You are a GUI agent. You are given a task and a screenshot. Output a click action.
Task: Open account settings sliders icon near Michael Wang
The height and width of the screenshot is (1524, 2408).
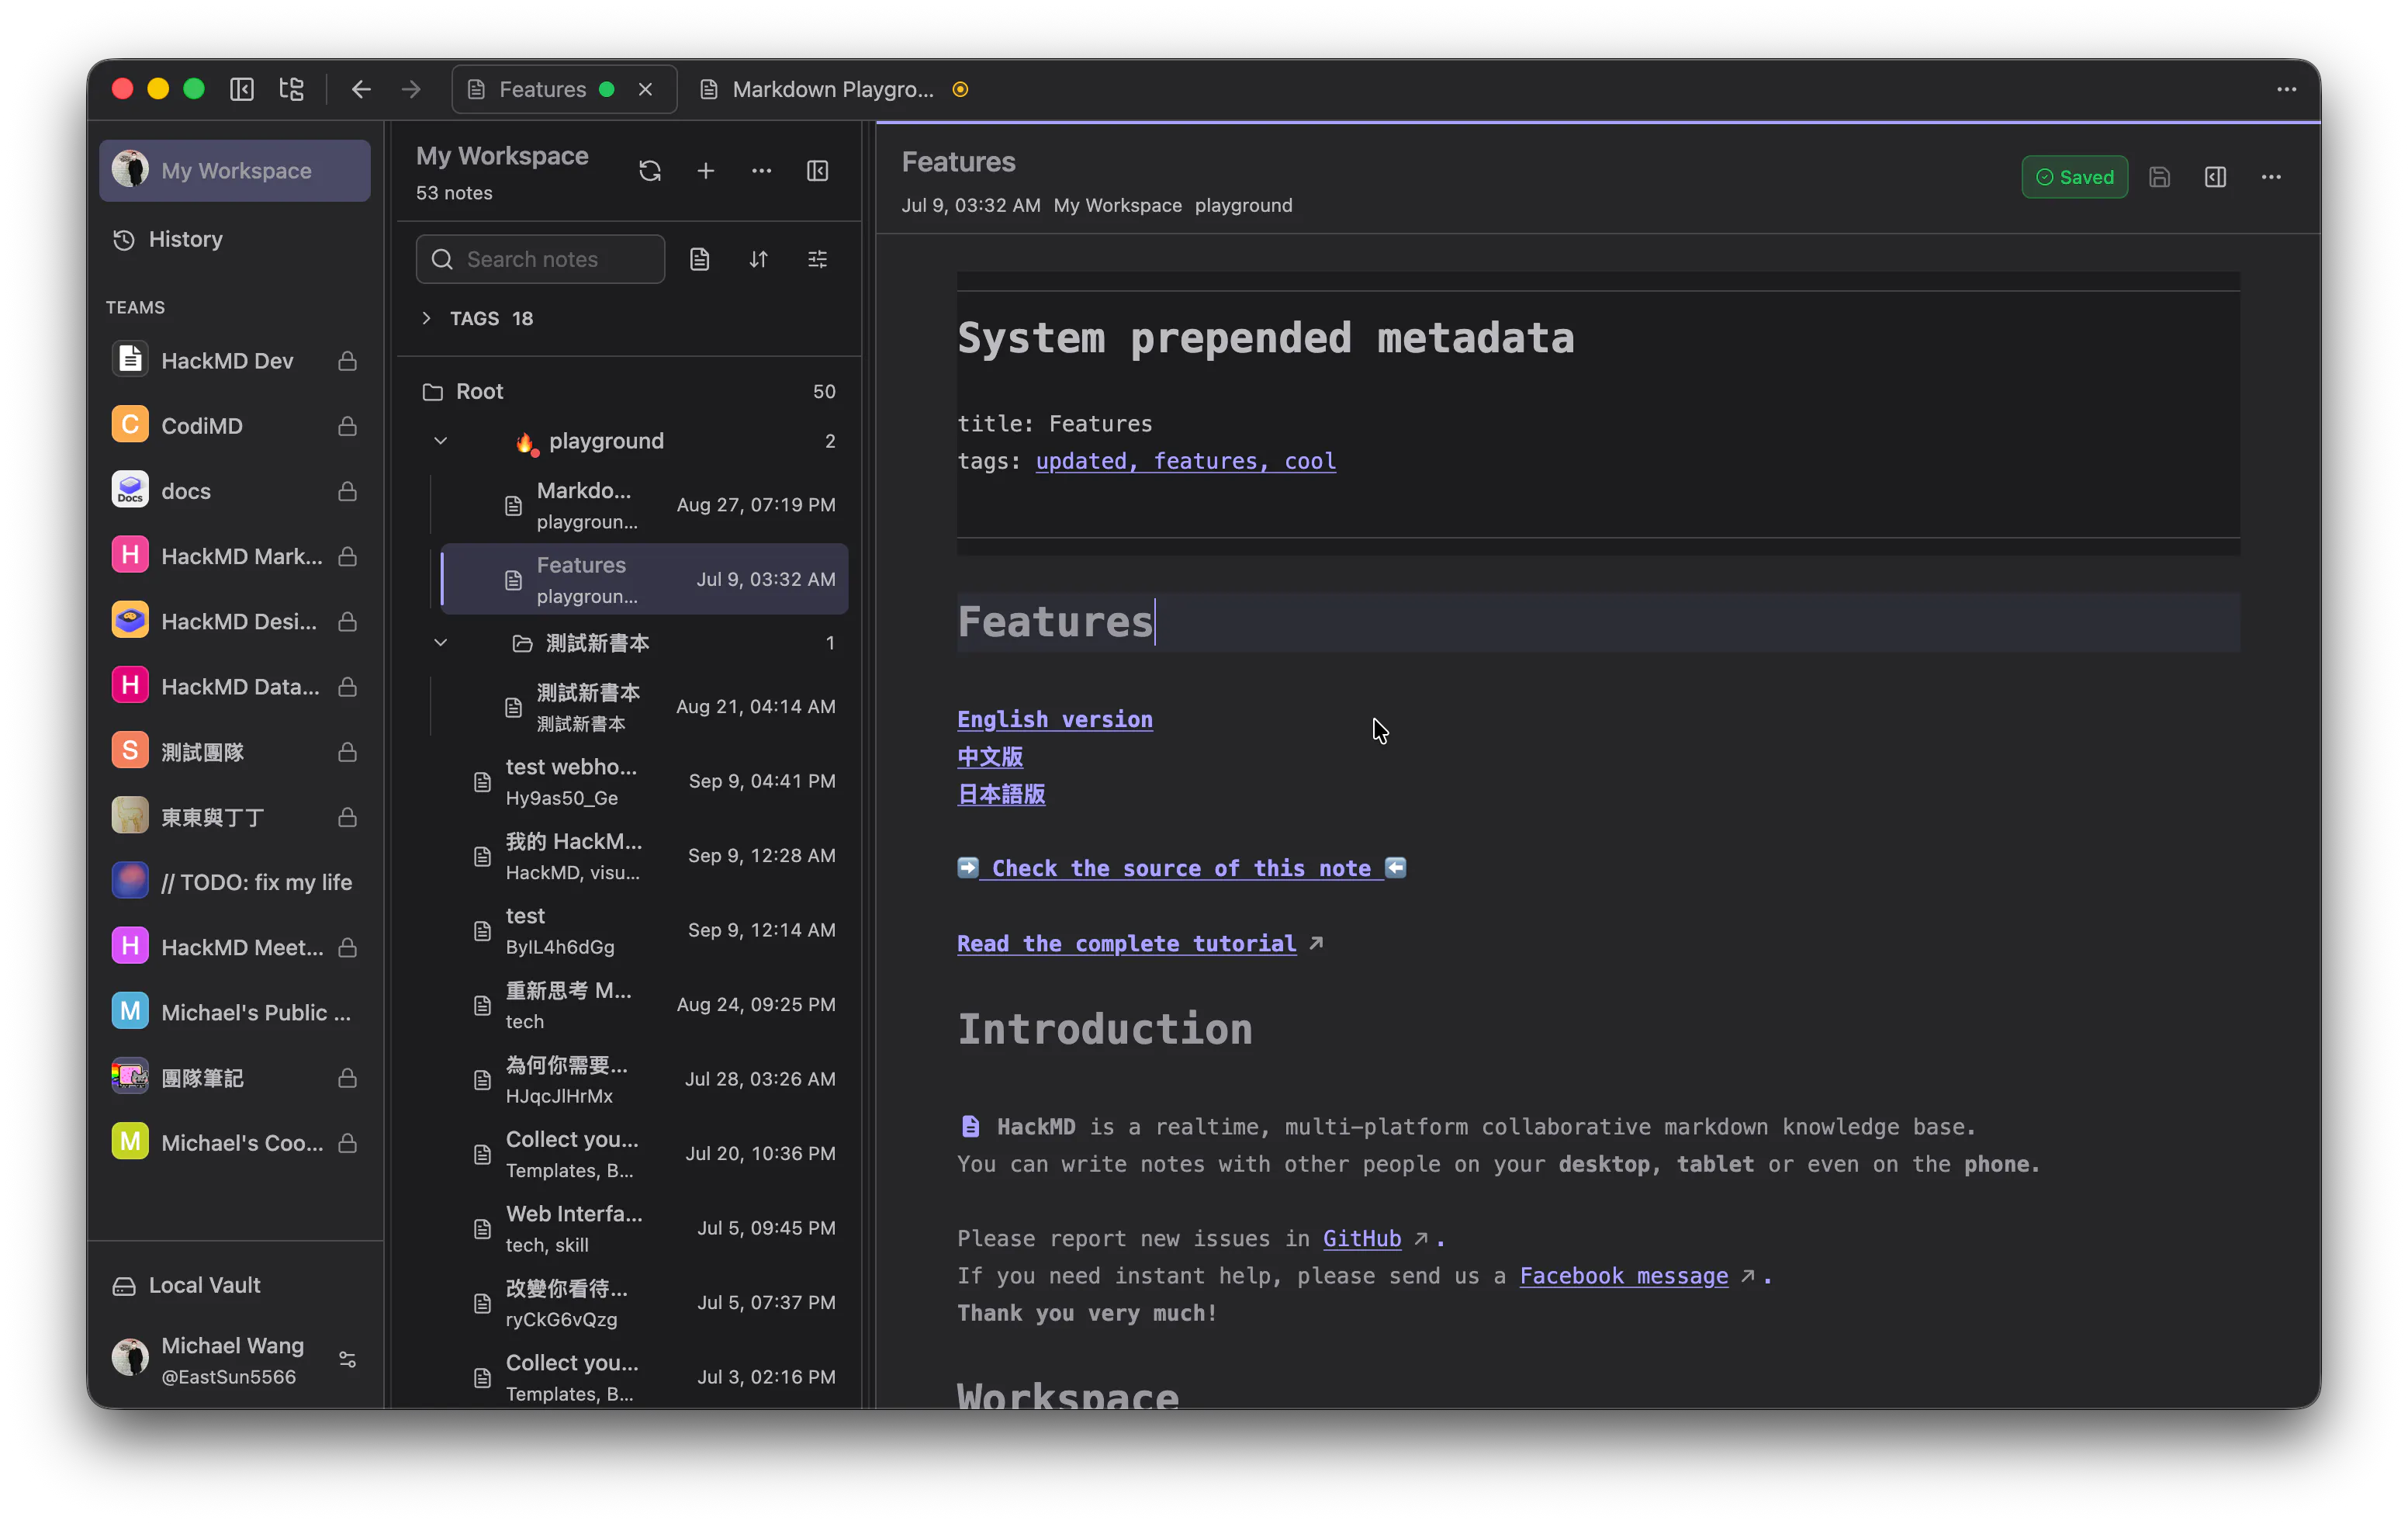coord(347,1360)
